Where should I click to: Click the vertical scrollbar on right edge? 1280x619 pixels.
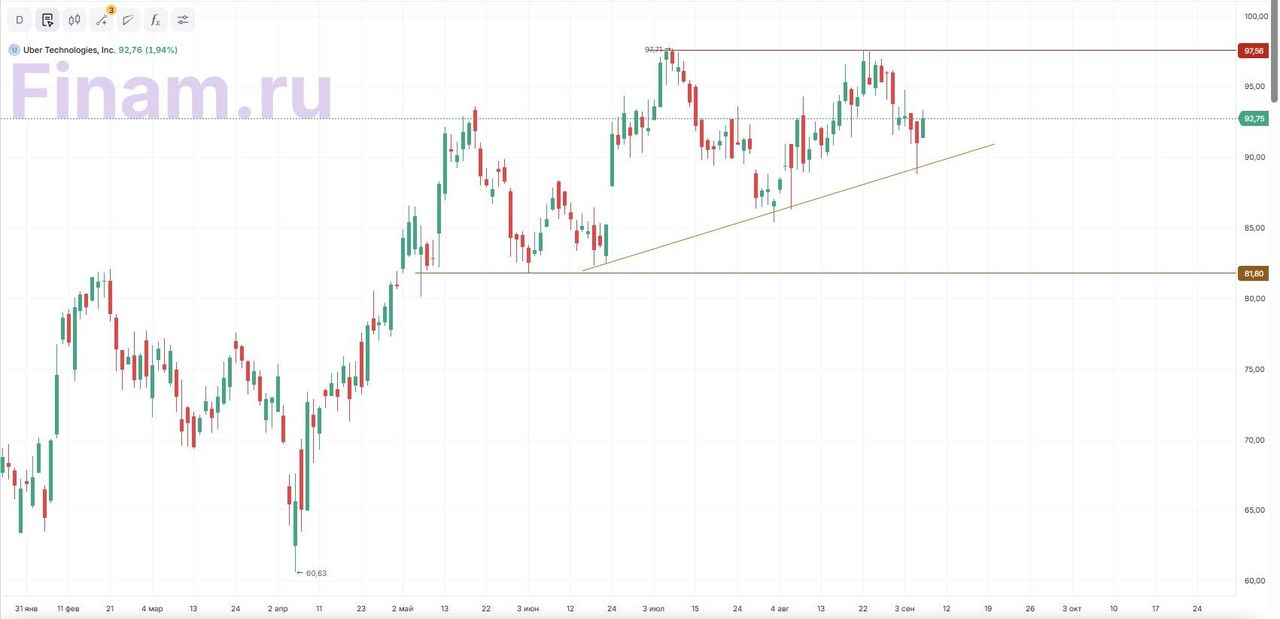pyautogui.click(x=1275, y=50)
